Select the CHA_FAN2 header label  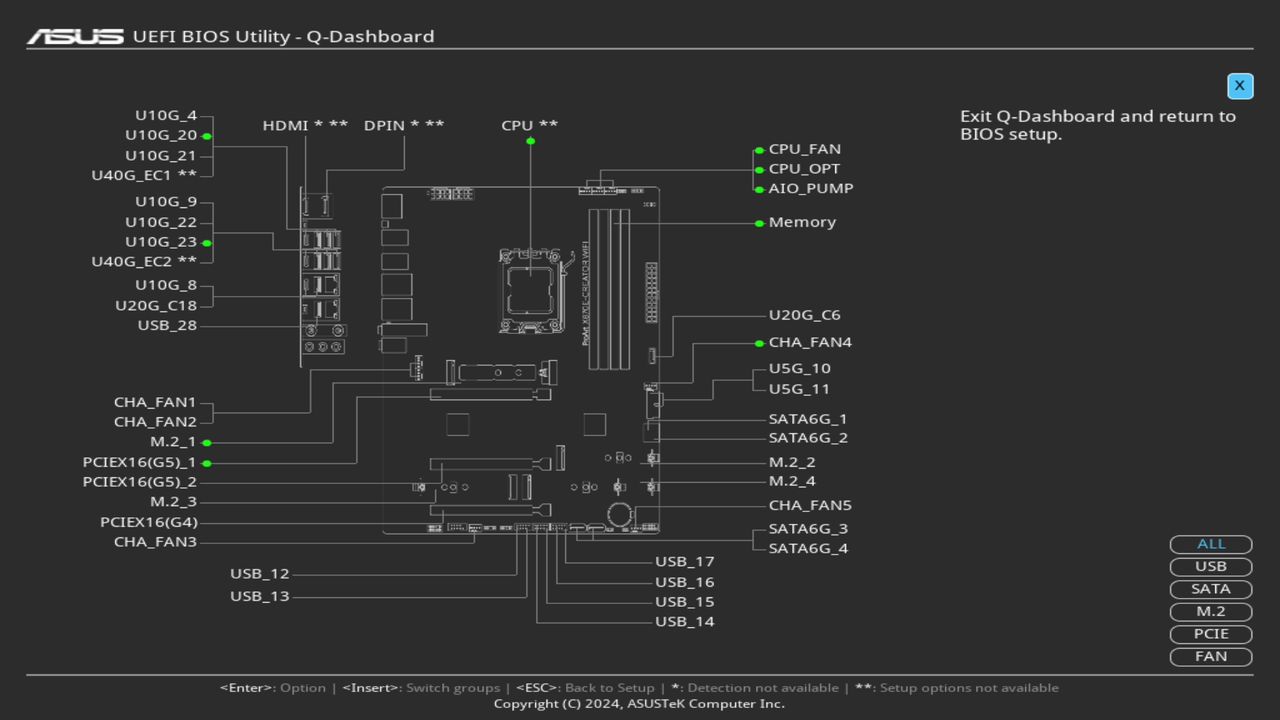coord(155,422)
